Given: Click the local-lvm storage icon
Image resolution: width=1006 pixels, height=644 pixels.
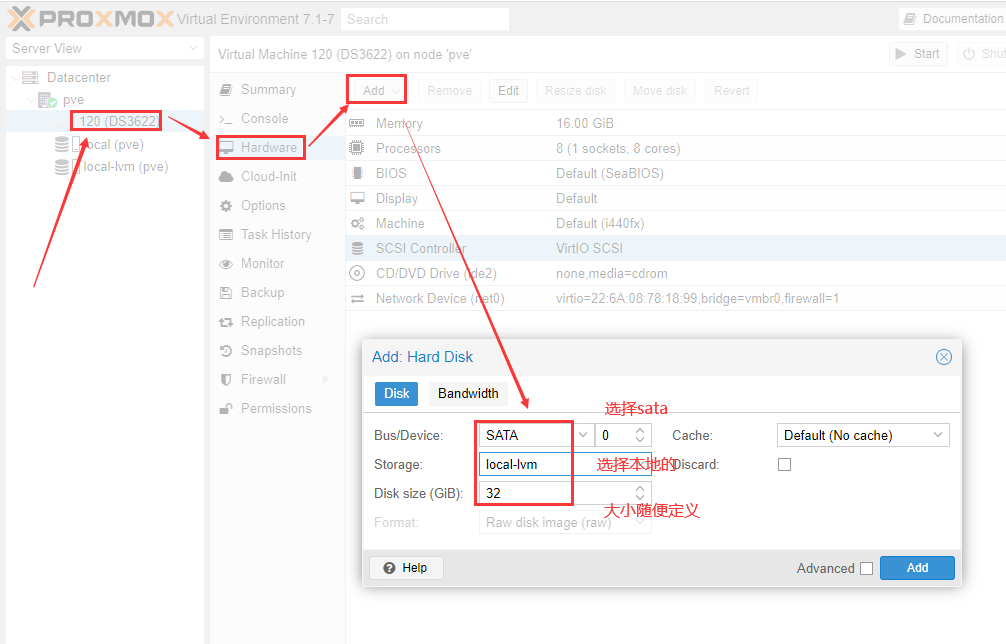Looking at the screenshot, I should [x=62, y=167].
